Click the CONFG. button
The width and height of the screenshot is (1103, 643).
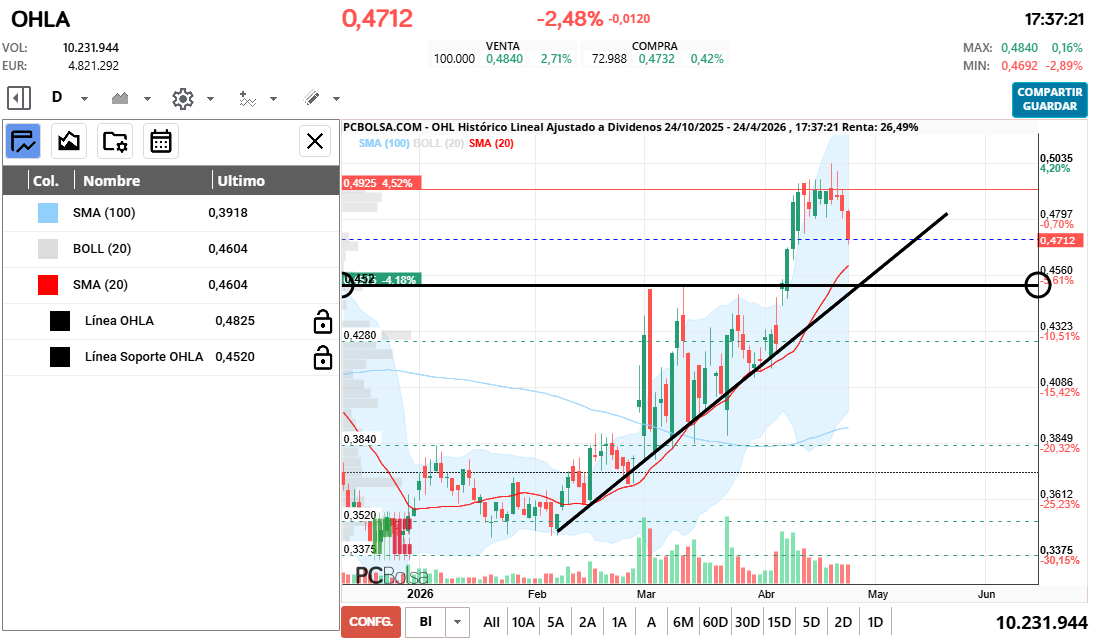[371, 622]
